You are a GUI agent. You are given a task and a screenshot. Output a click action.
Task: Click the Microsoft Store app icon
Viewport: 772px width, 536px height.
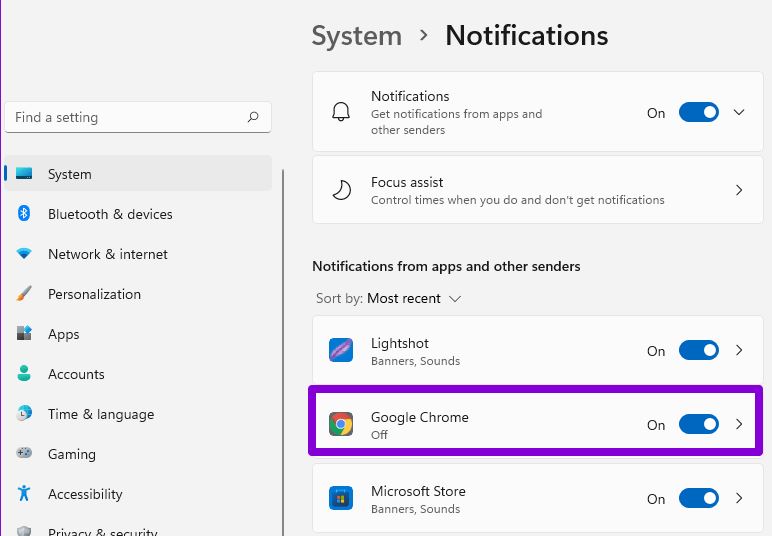pyautogui.click(x=341, y=498)
